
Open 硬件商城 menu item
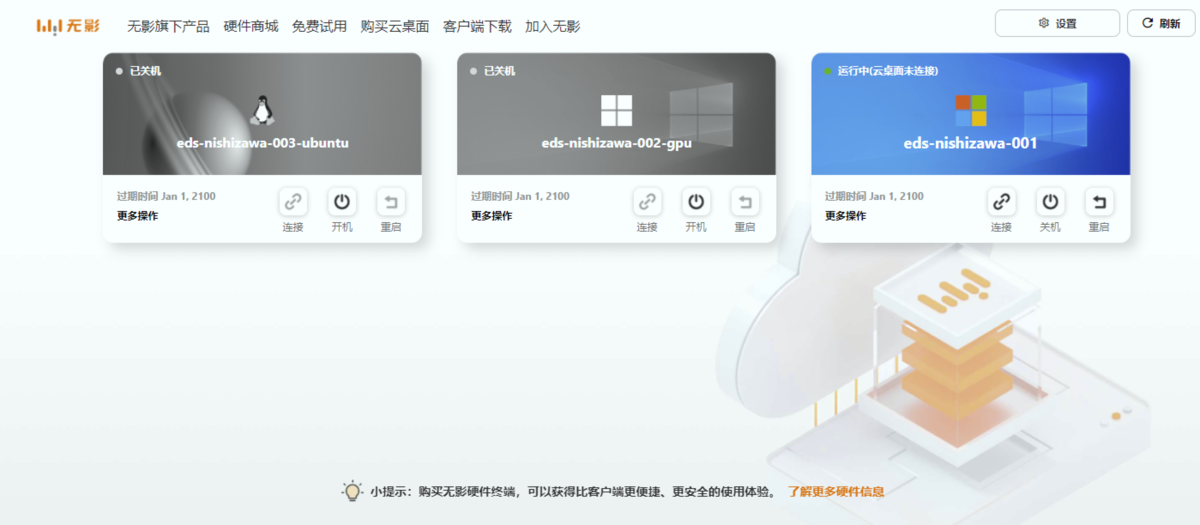tap(251, 27)
